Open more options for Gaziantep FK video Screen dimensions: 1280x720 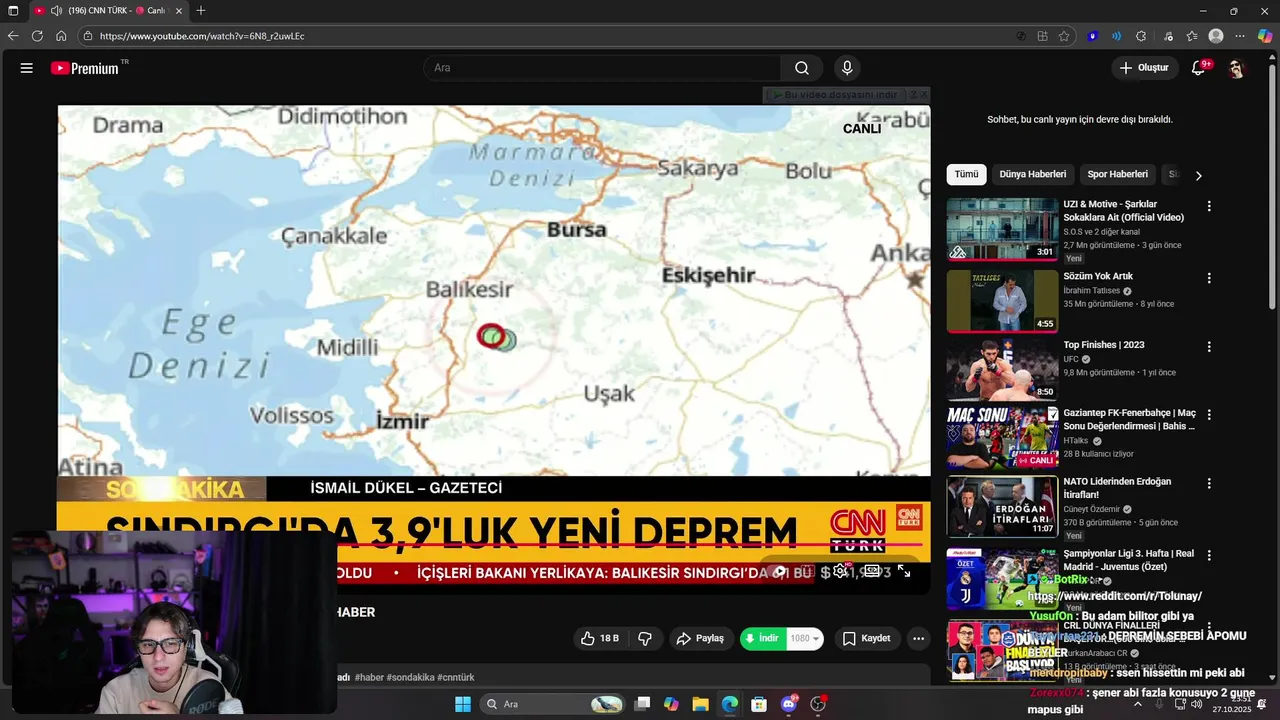[x=1209, y=415]
